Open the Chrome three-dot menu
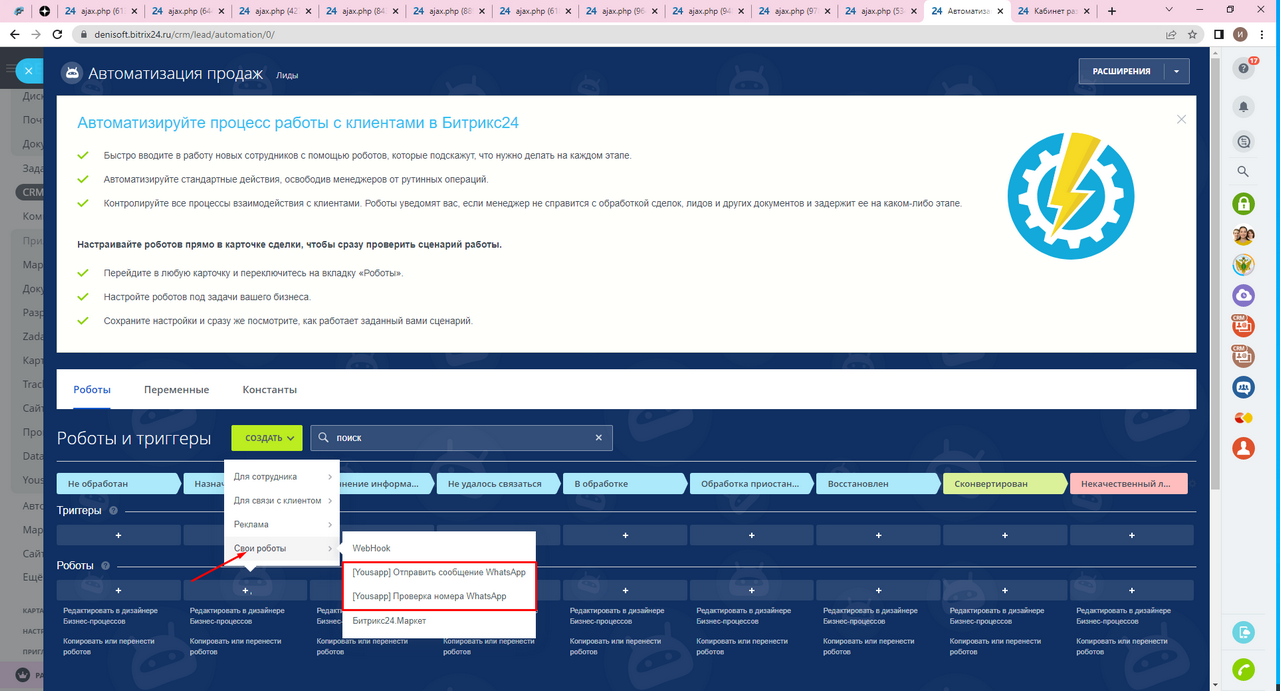Screen dimensions: 1280x691 click(x=1263, y=34)
